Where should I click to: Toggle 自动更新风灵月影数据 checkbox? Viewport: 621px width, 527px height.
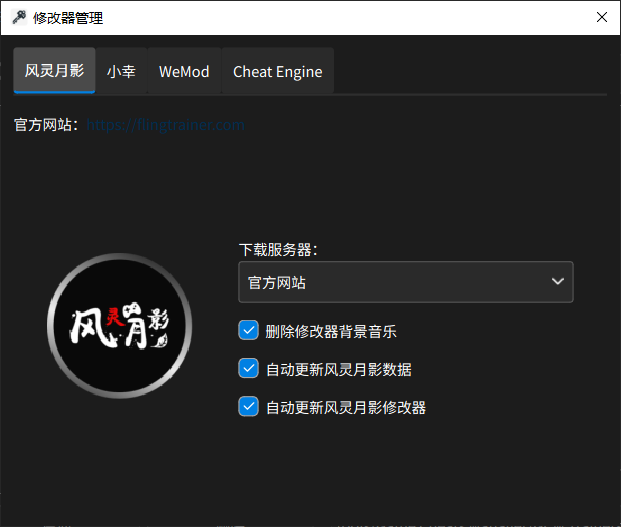(x=249, y=368)
